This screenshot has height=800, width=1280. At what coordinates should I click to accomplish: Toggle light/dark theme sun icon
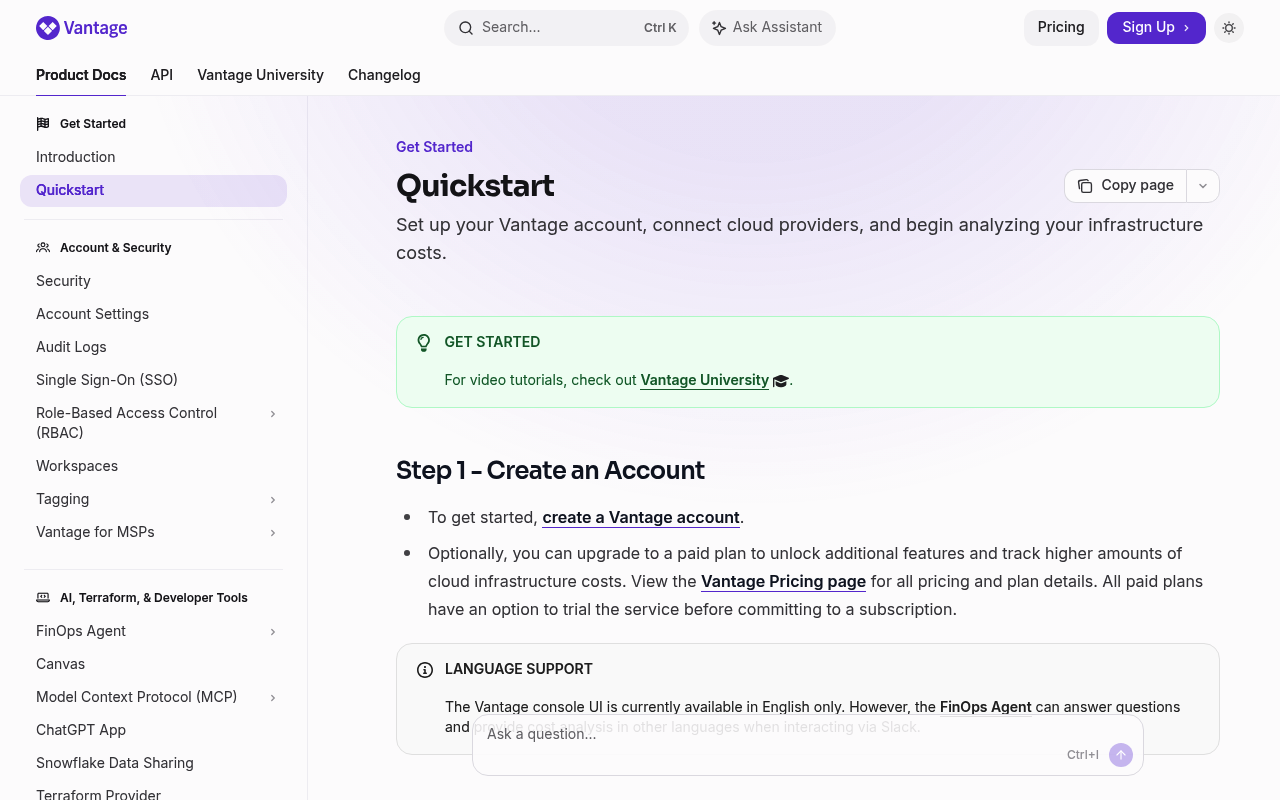[x=1229, y=28]
